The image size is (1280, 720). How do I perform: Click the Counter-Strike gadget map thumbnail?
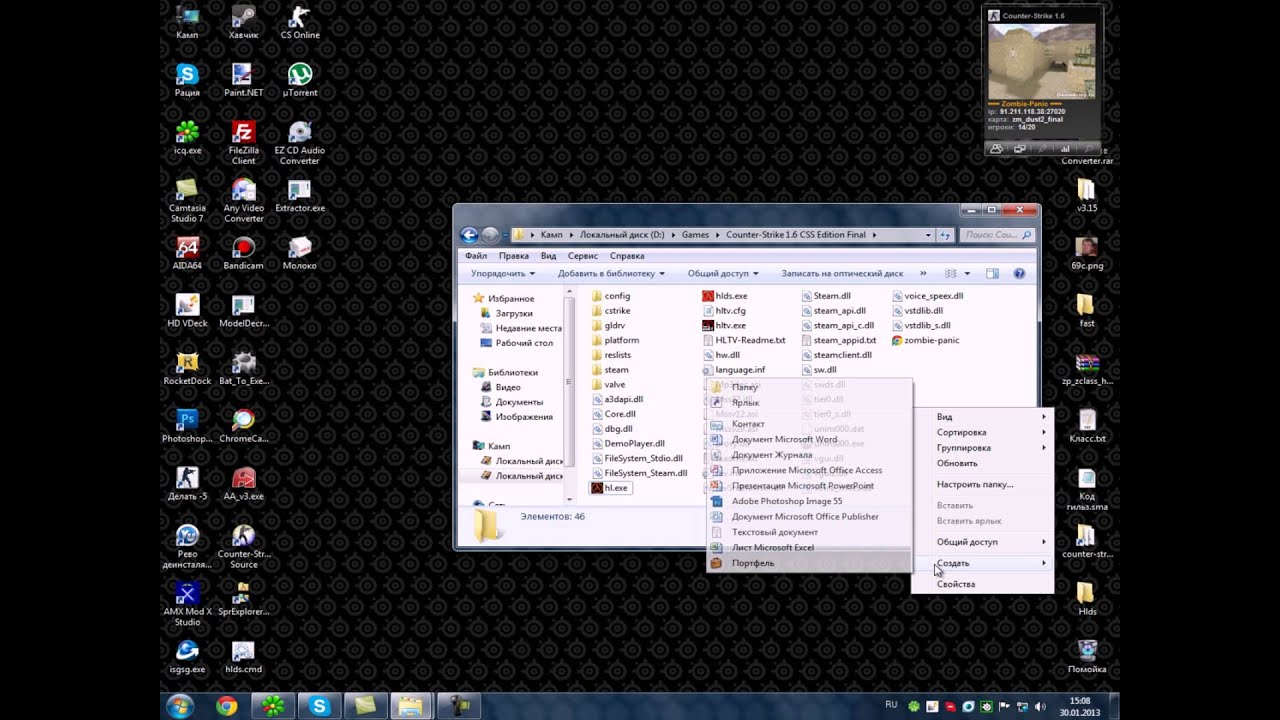1041,61
